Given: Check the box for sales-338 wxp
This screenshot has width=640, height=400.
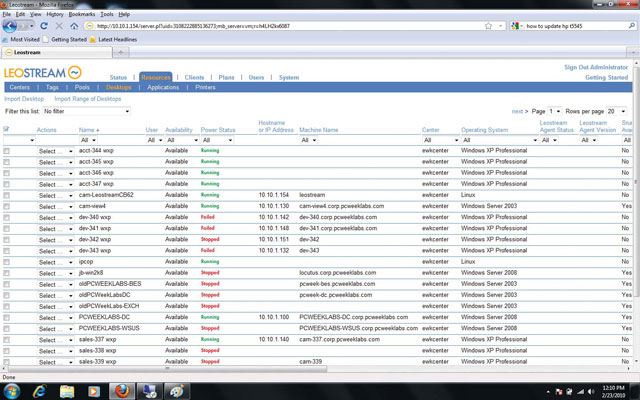Looking at the screenshot, I should tap(6, 351).
